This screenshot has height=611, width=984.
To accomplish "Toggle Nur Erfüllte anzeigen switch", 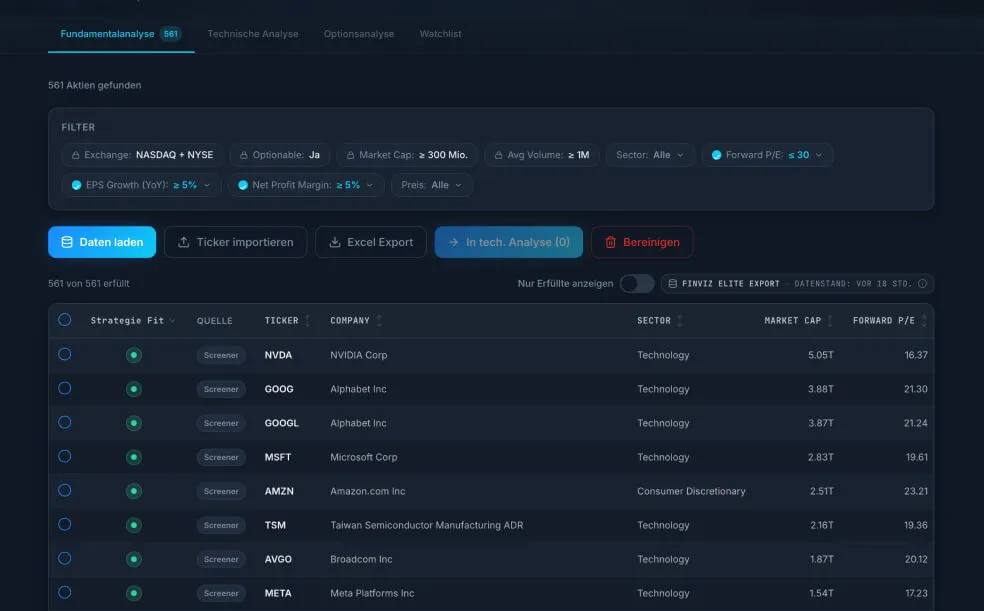I will tap(637, 284).
